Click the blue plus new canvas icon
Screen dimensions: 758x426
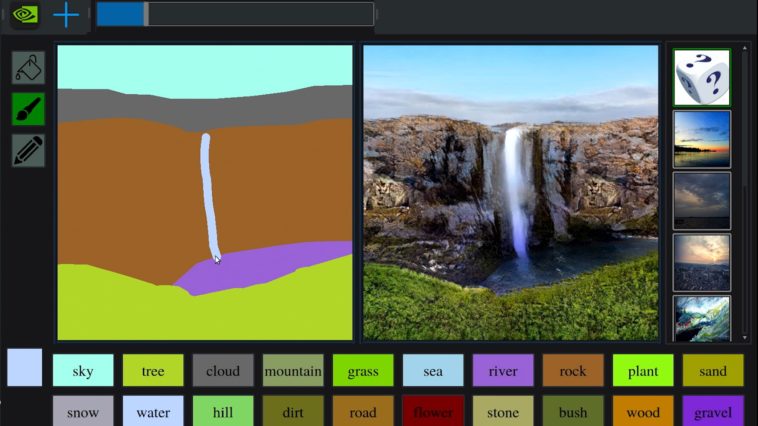click(x=66, y=15)
